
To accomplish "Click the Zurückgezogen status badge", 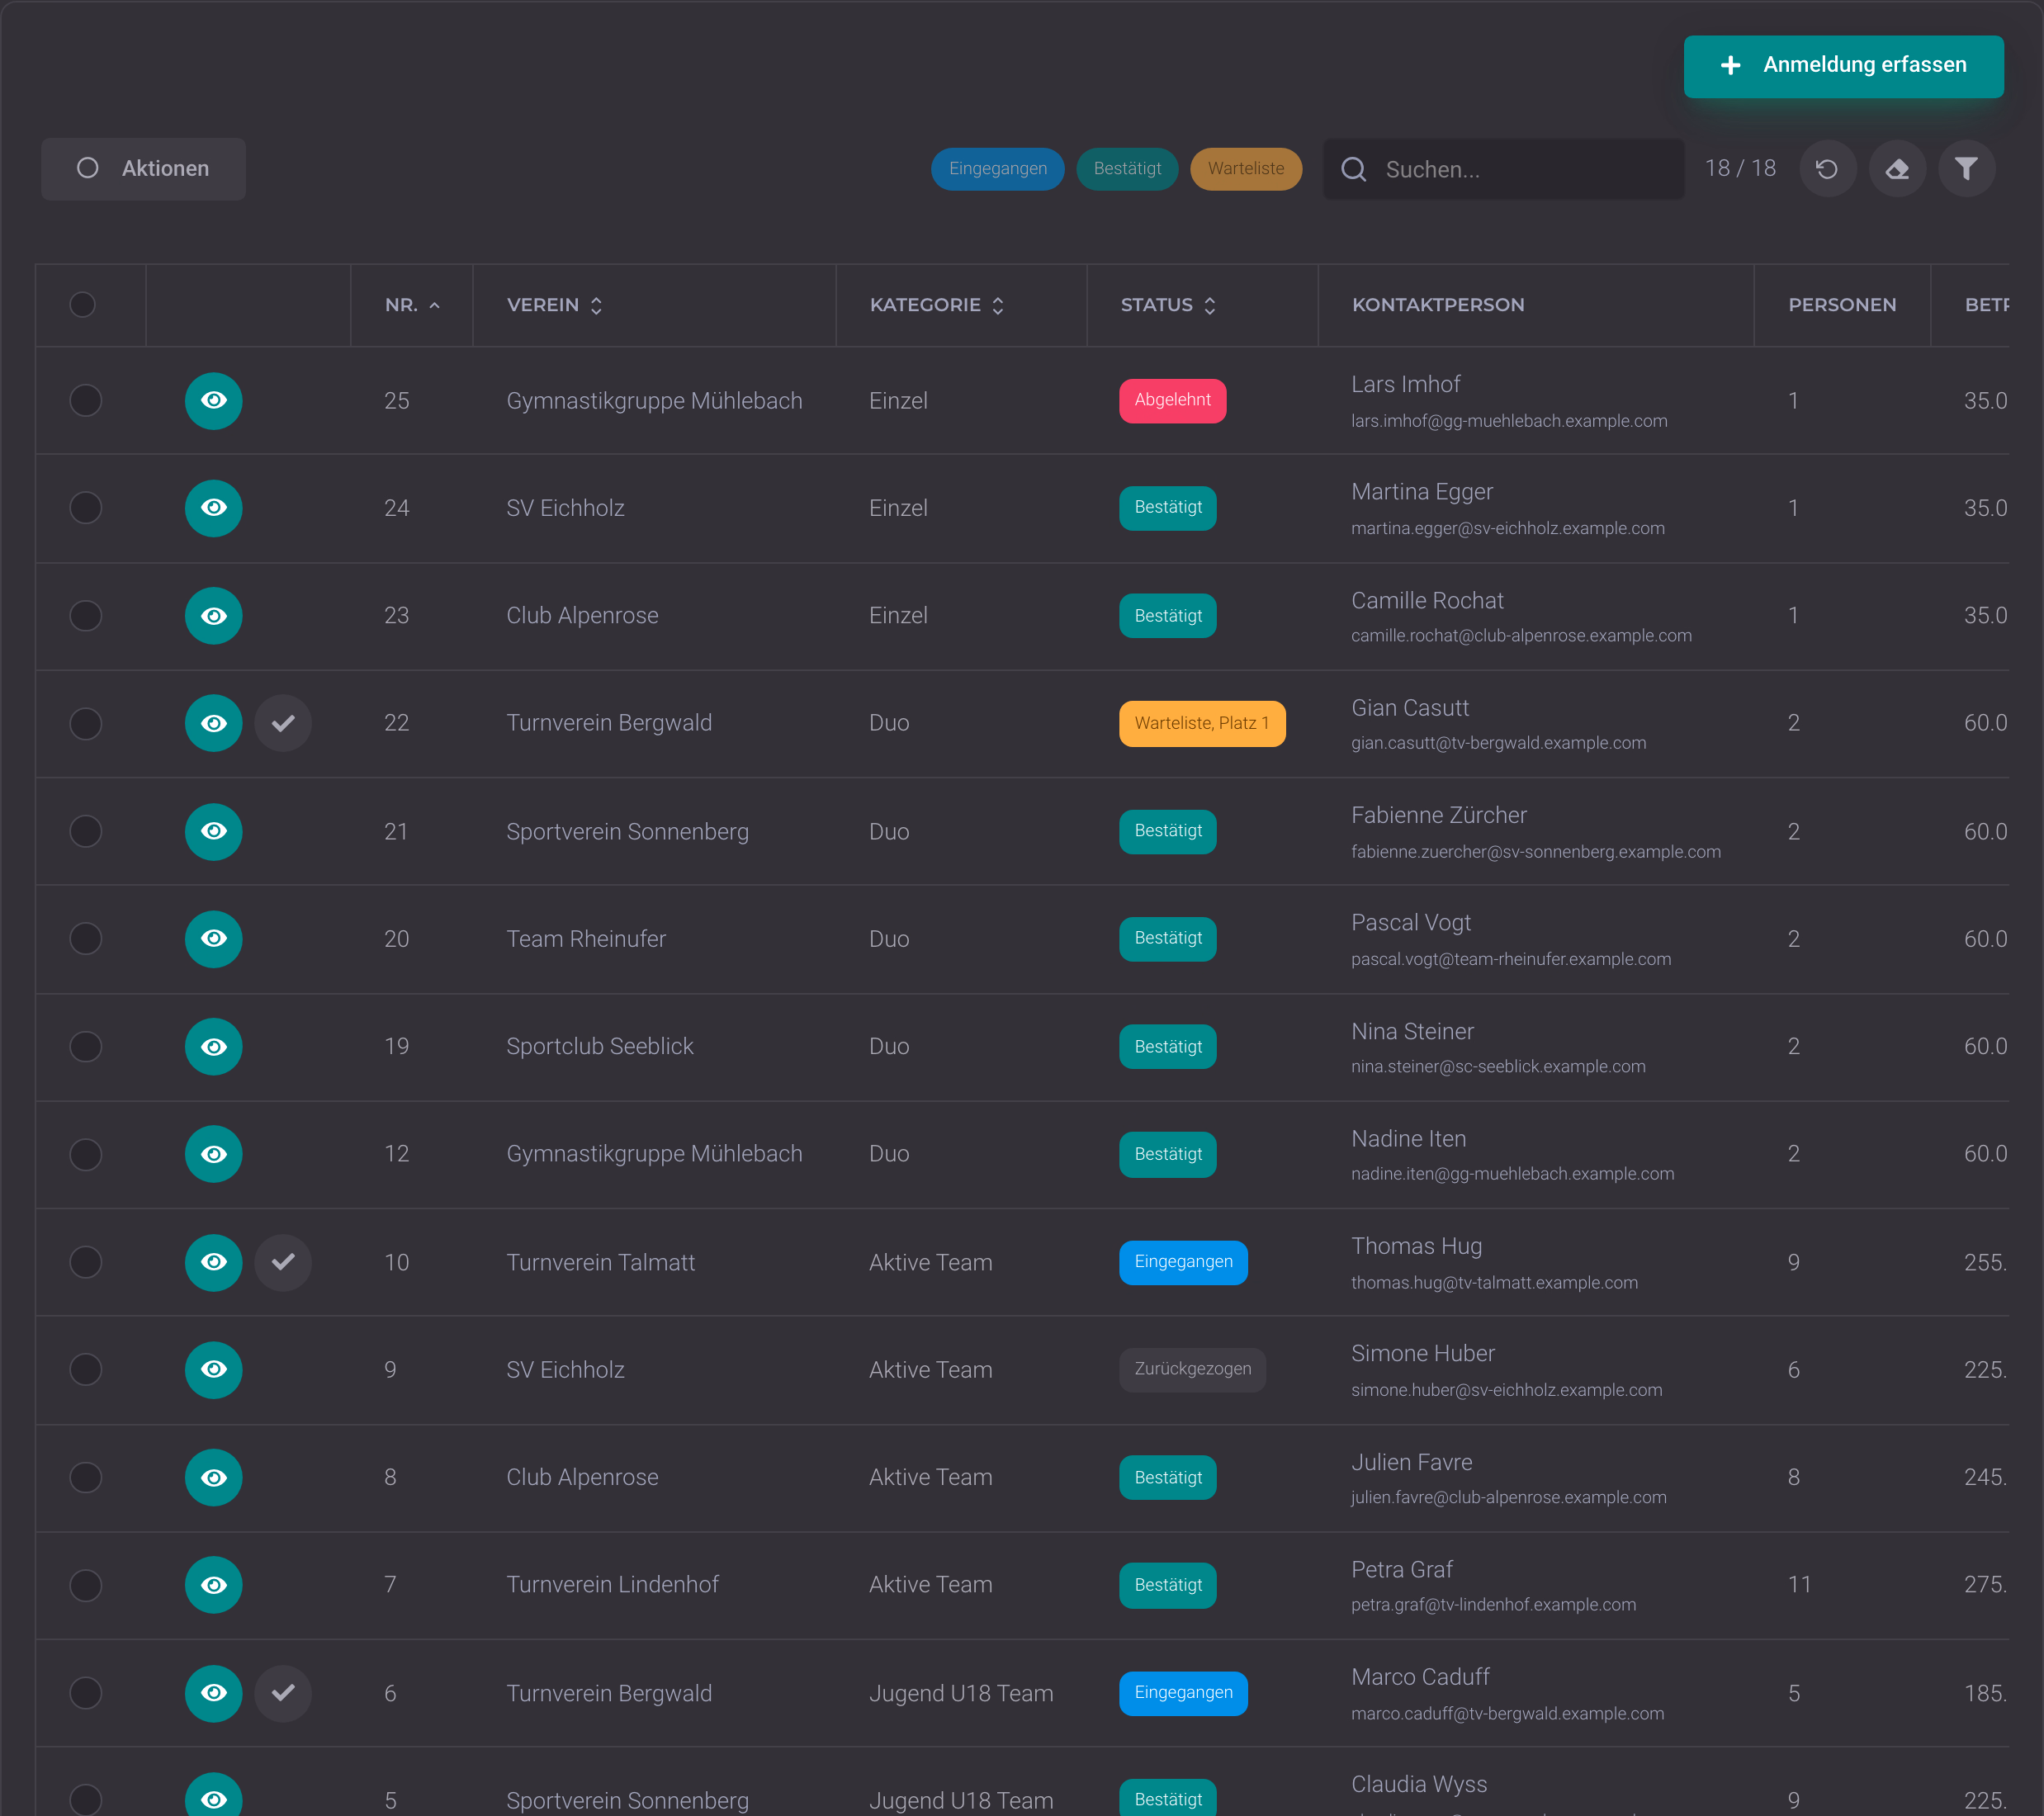I will tap(1192, 1369).
